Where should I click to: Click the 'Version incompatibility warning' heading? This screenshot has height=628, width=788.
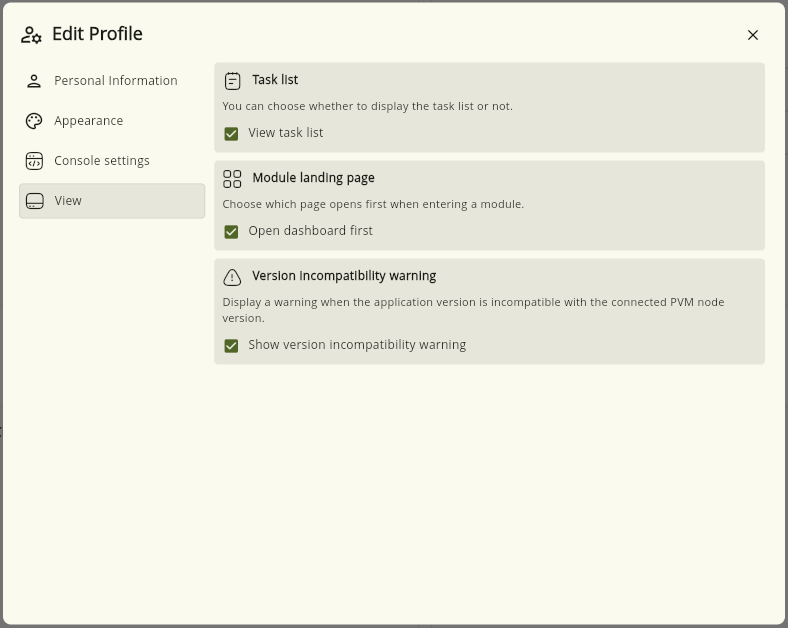(344, 276)
